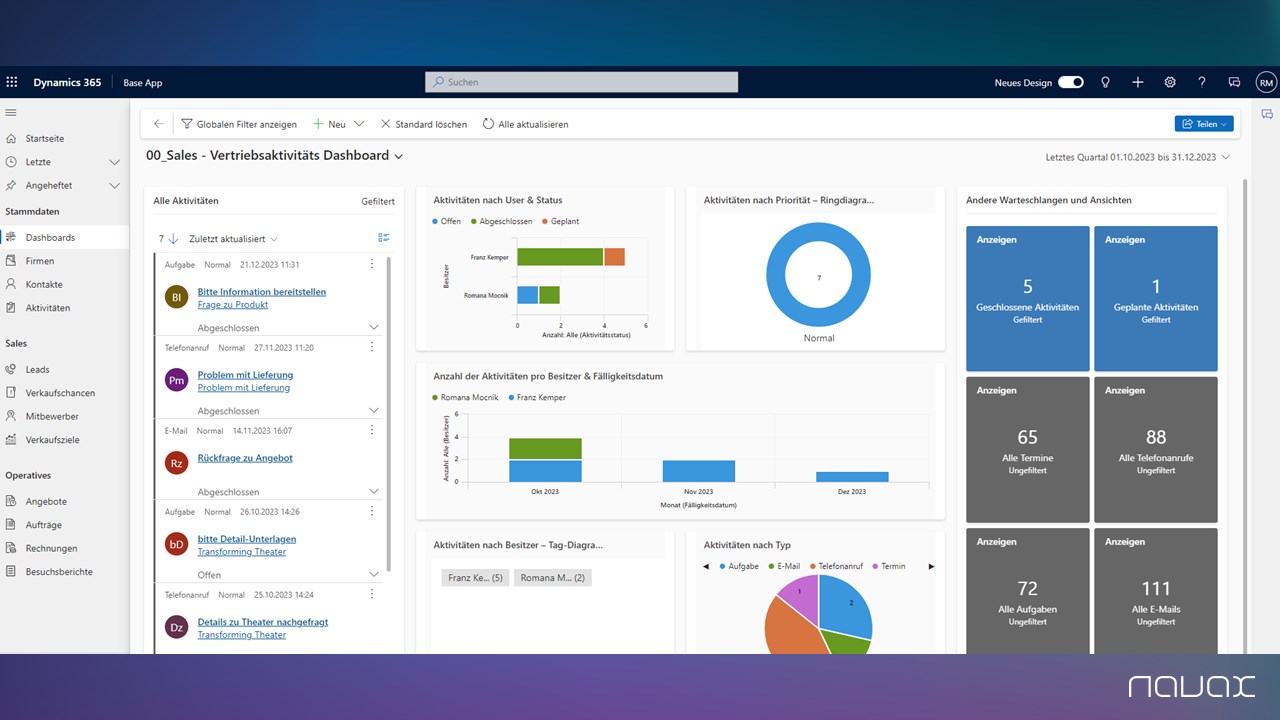This screenshot has width=1280, height=720.
Task: Open more options for 21.12.2023 Aufgabe
Action: click(x=372, y=264)
